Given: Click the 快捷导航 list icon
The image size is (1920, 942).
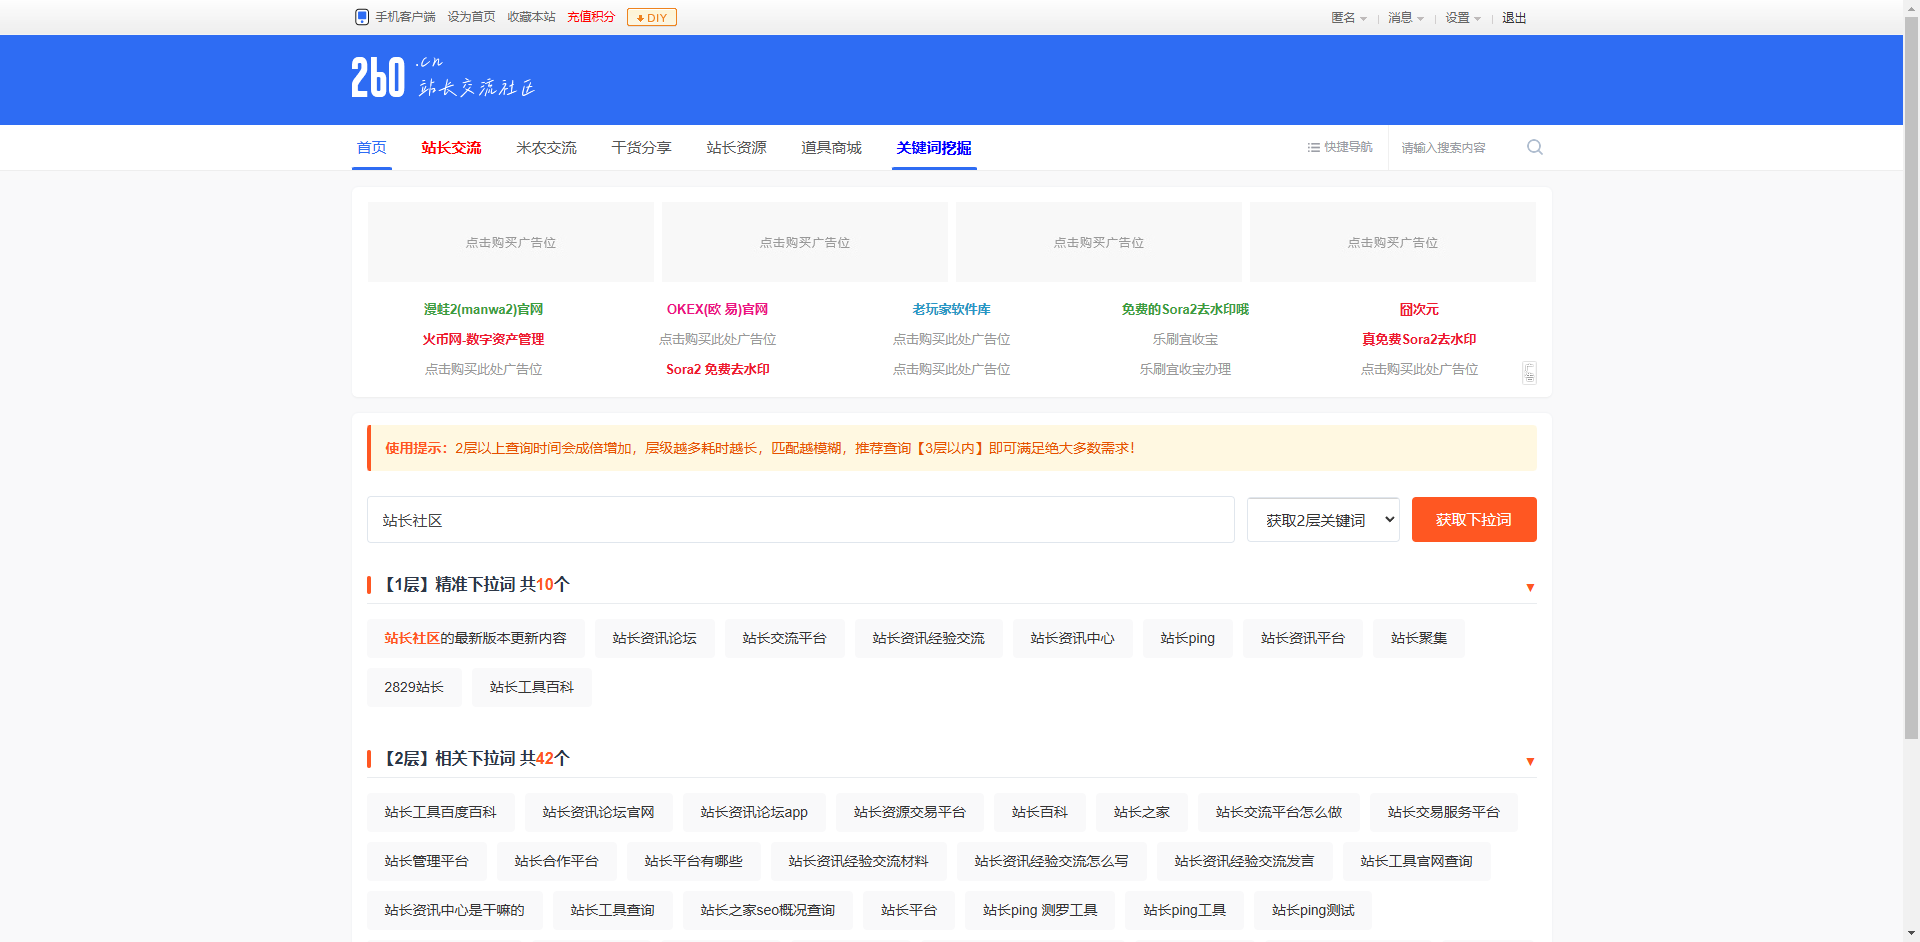Looking at the screenshot, I should pyautogui.click(x=1313, y=147).
